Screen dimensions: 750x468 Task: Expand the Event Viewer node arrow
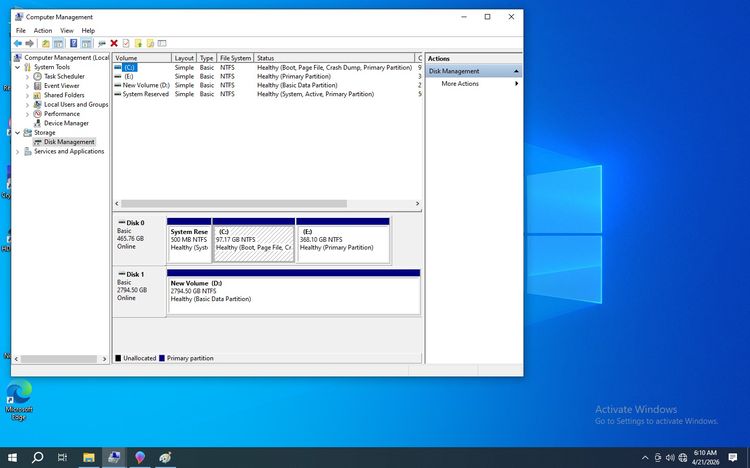pos(27,86)
